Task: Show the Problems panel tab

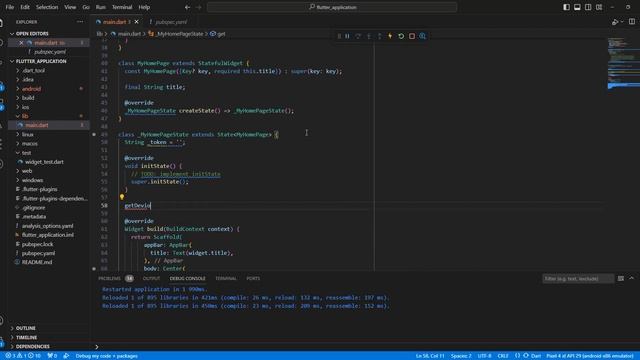Action: coord(110,278)
